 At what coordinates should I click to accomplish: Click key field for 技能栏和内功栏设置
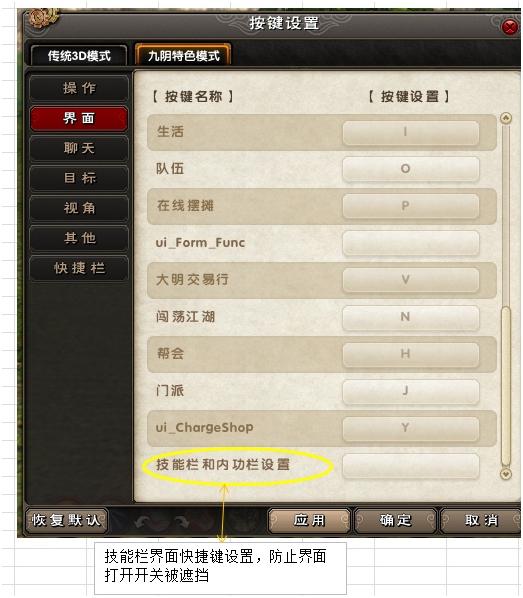pyautogui.click(x=410, y=465)
